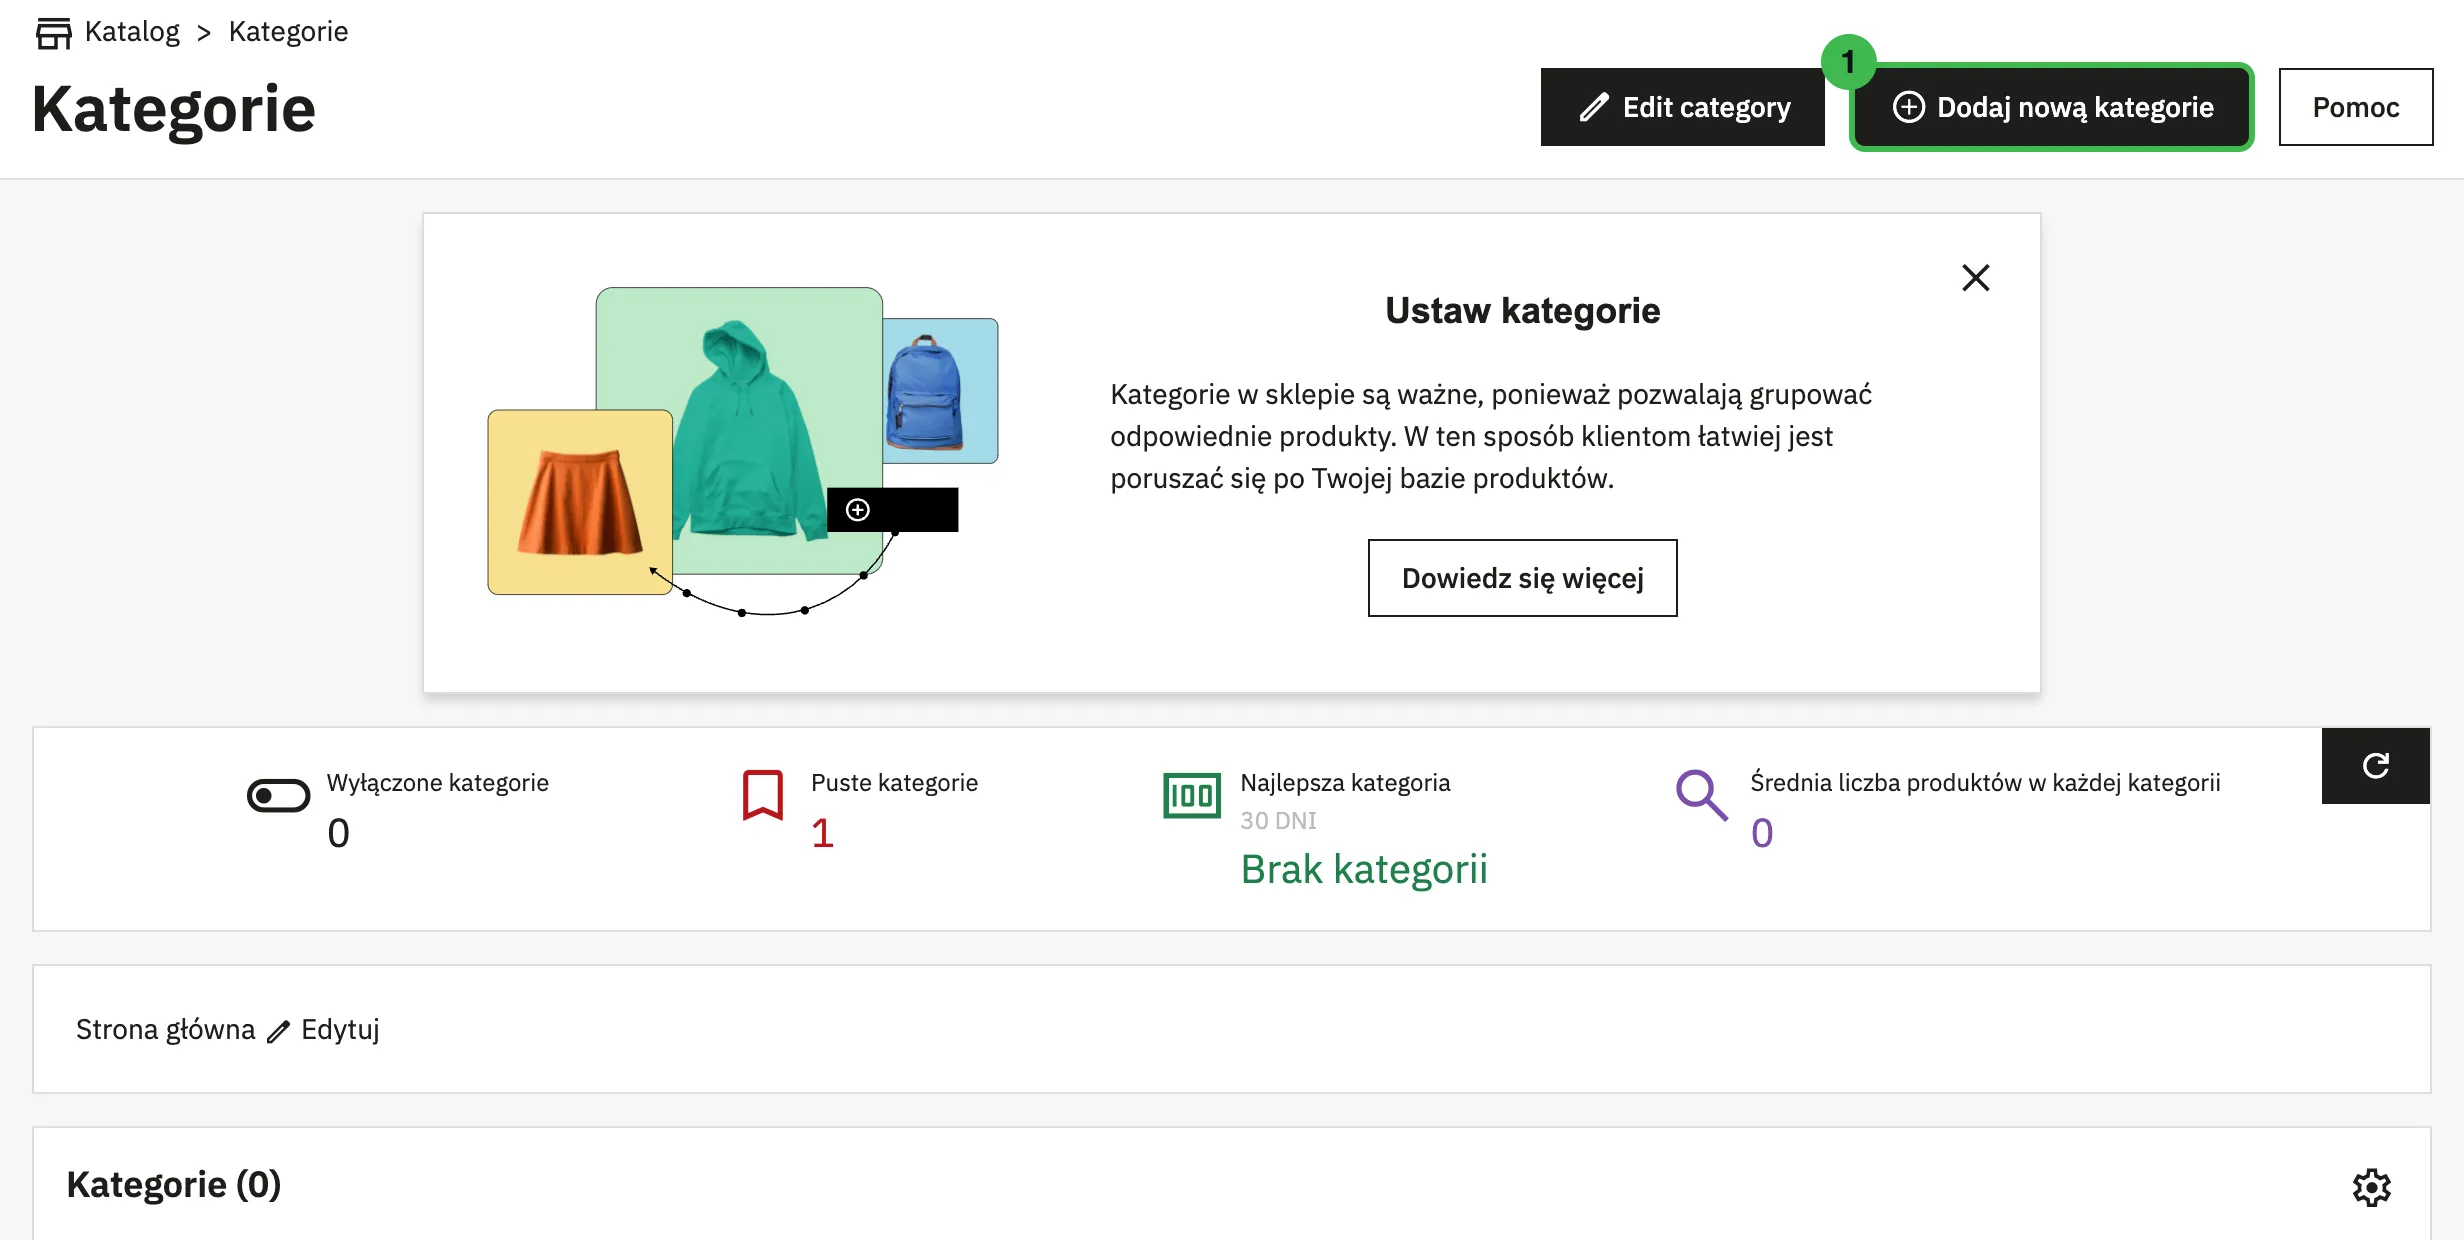Image resolution: width=2464 pixels, height=1240 pixels.
Task: Click the Edit category button
Action: pos(1682,107)
